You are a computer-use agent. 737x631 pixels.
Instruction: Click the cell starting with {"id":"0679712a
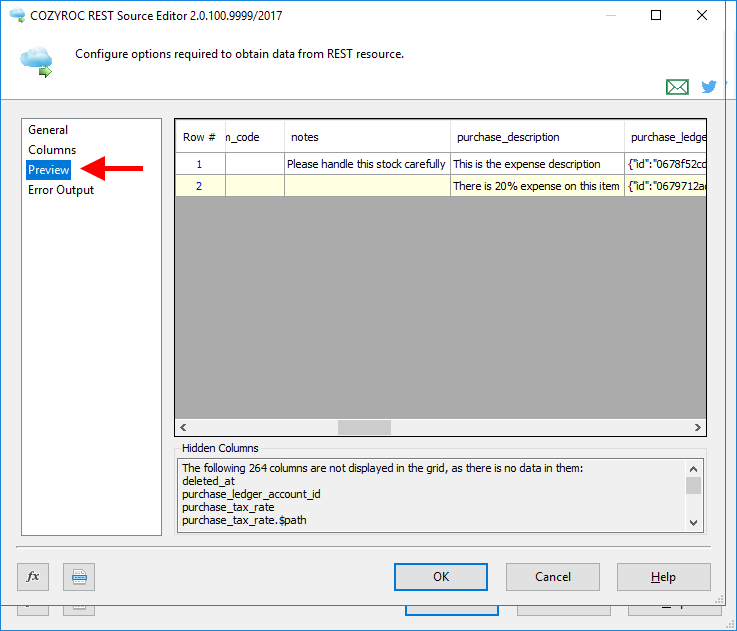pos(665,186)
